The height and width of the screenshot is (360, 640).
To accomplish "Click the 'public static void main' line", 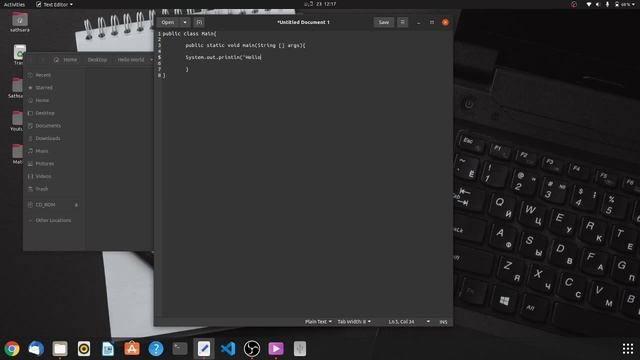I will point(245,45).
